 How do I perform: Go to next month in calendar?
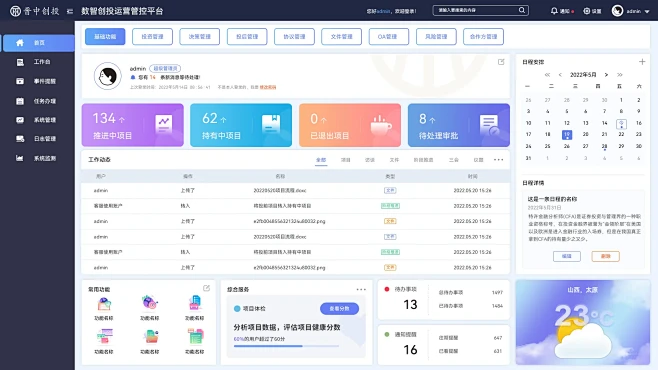(x=606, y=75)
